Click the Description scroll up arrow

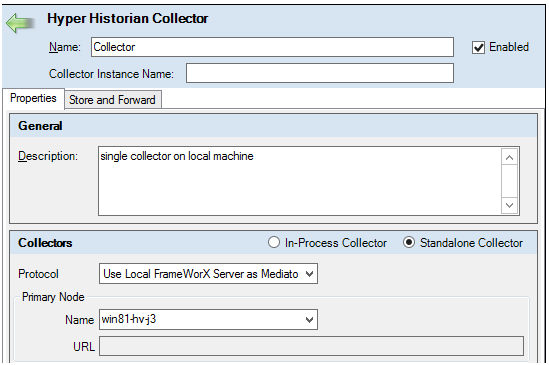click(509, 158)
